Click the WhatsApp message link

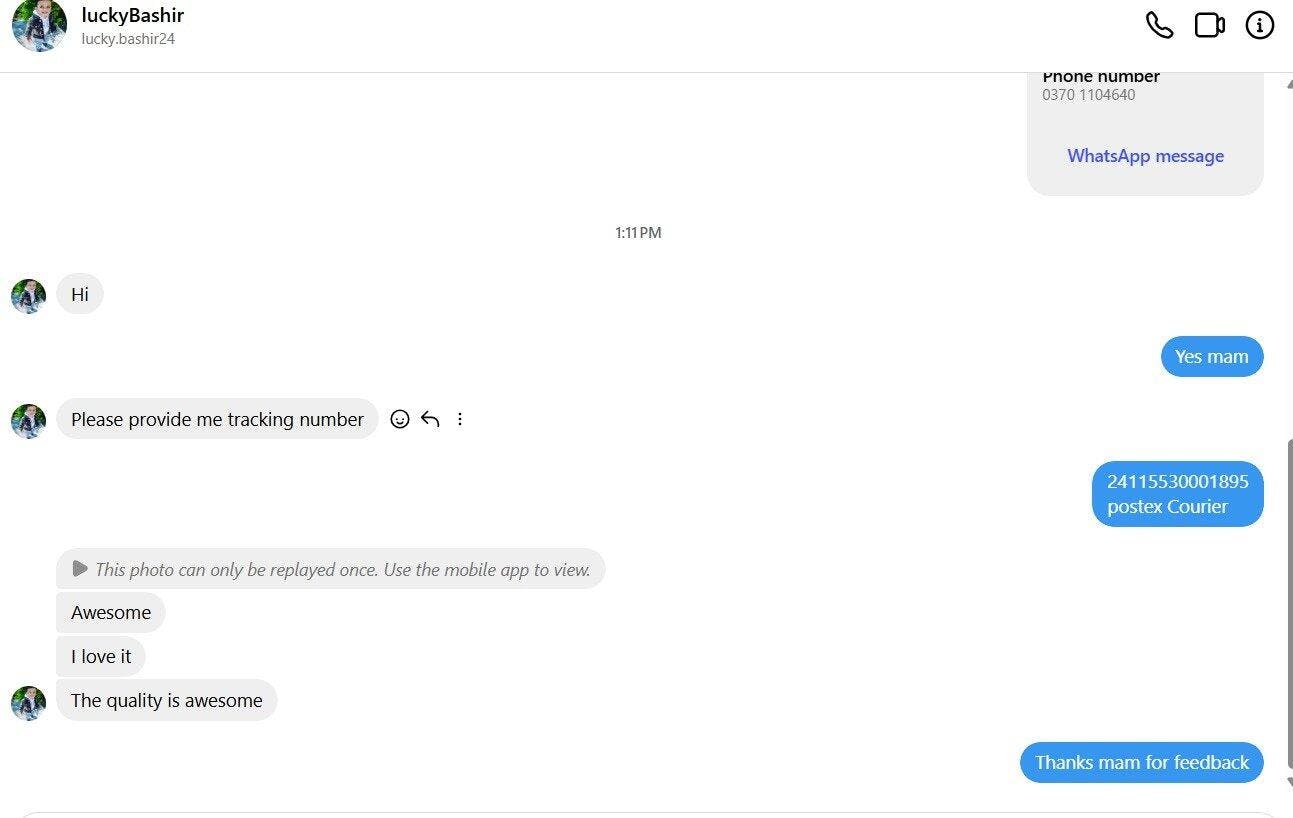pos(1145,156)
